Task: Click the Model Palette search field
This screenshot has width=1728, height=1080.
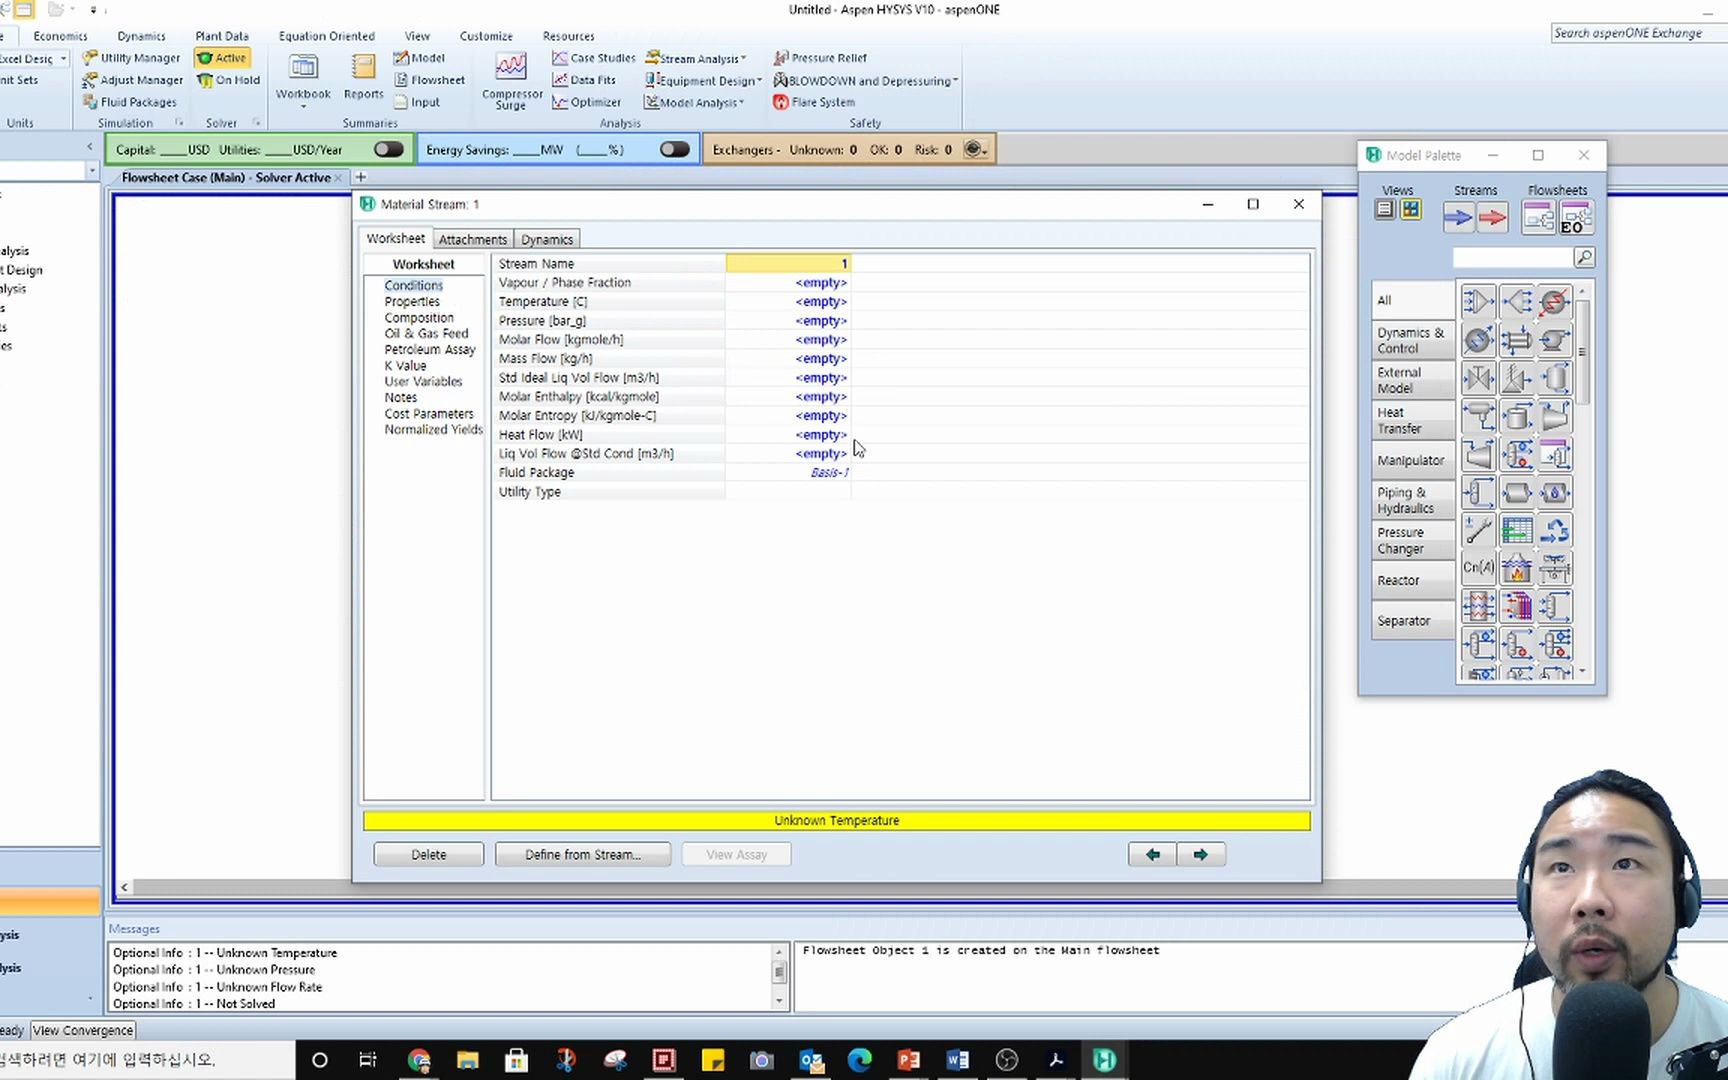Action: click(1512, 258)
